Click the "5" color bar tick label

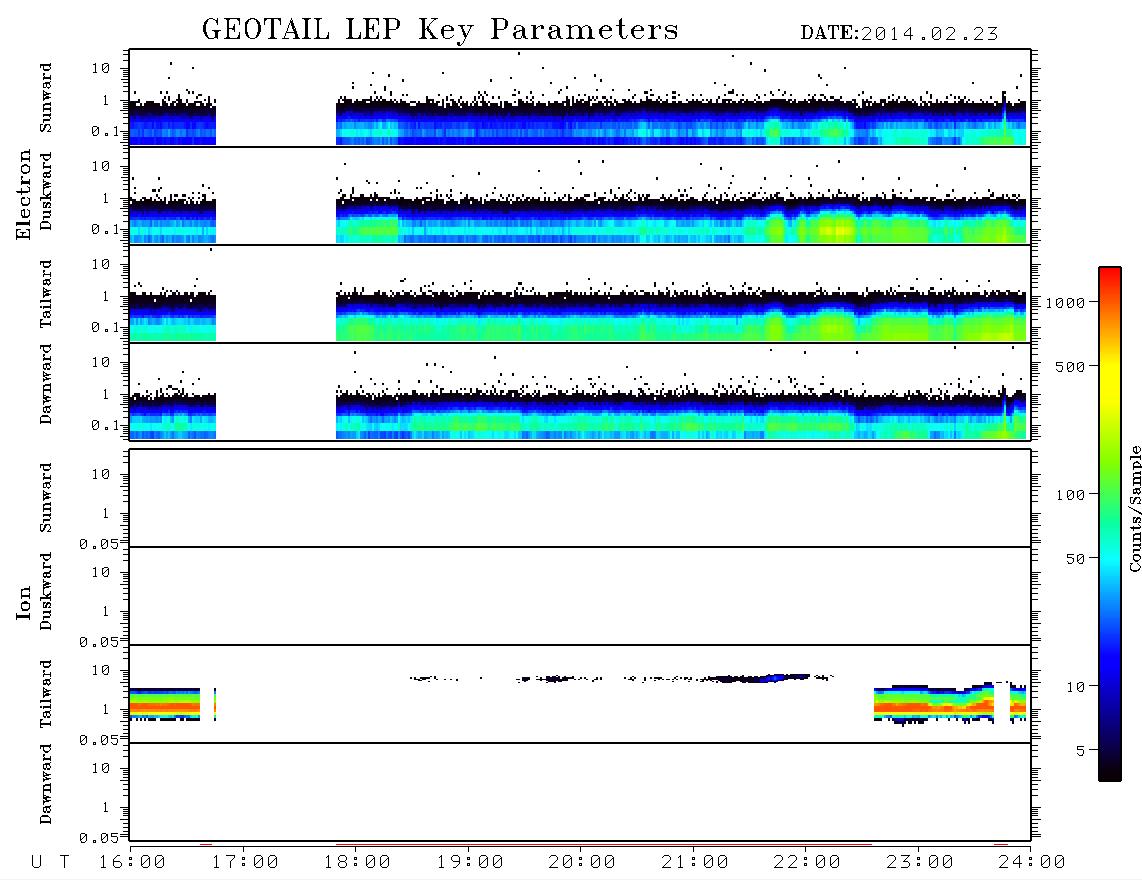1081,751
